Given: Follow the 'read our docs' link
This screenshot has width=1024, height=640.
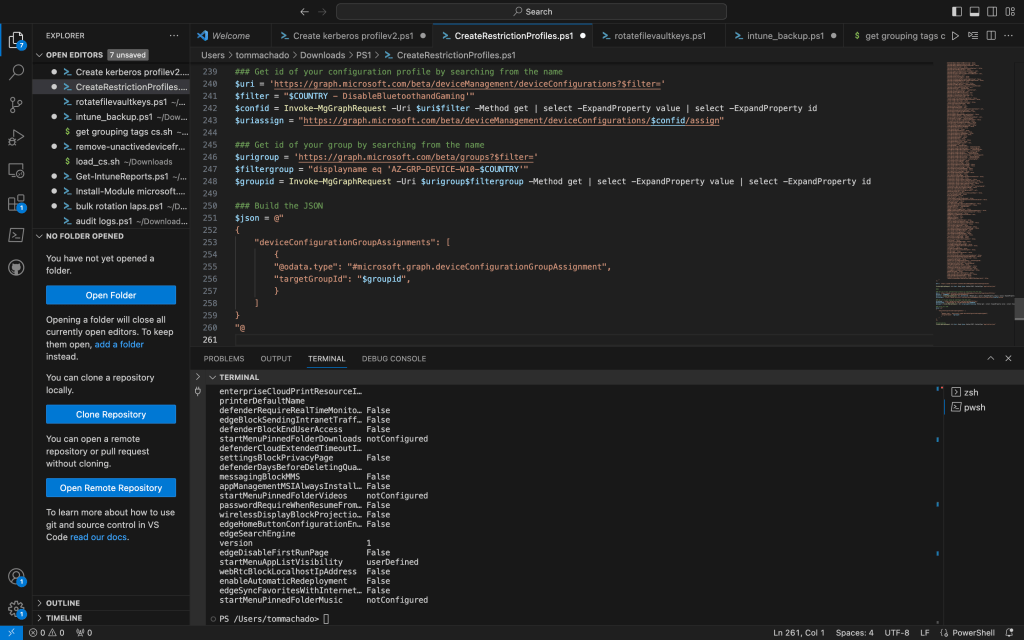Looking at the screenshot, I should tap(98, 537).
